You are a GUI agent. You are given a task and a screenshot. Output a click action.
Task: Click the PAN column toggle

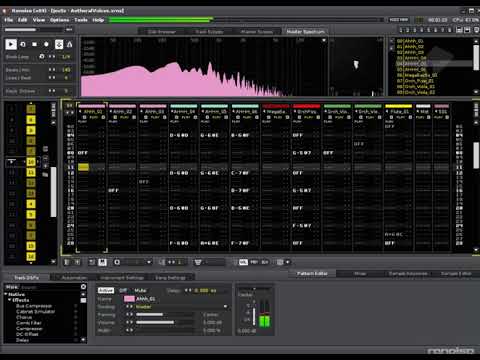254,262
